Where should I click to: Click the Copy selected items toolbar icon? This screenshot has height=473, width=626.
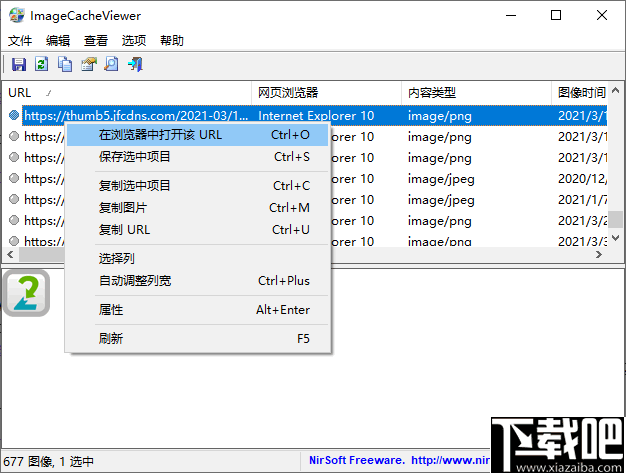click(65, 64)
